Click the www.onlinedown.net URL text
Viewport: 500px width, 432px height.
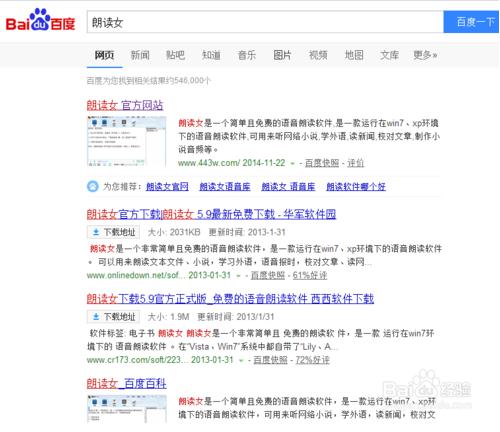[136, 275]
